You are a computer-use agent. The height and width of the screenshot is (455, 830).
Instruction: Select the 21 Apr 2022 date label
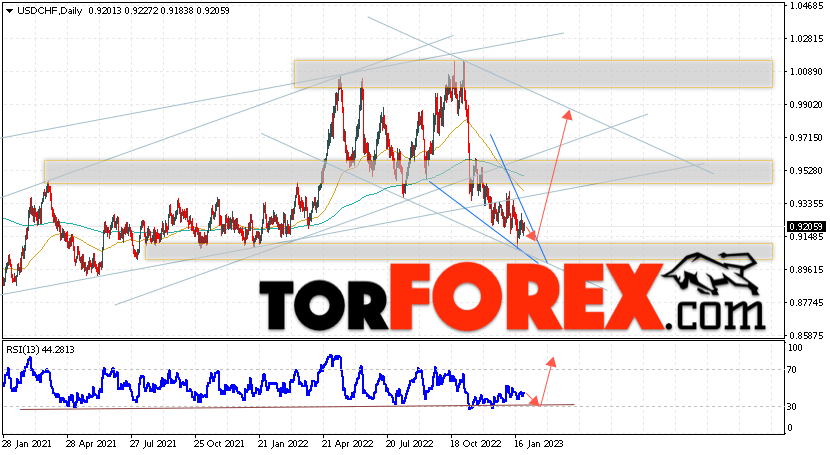348,443
